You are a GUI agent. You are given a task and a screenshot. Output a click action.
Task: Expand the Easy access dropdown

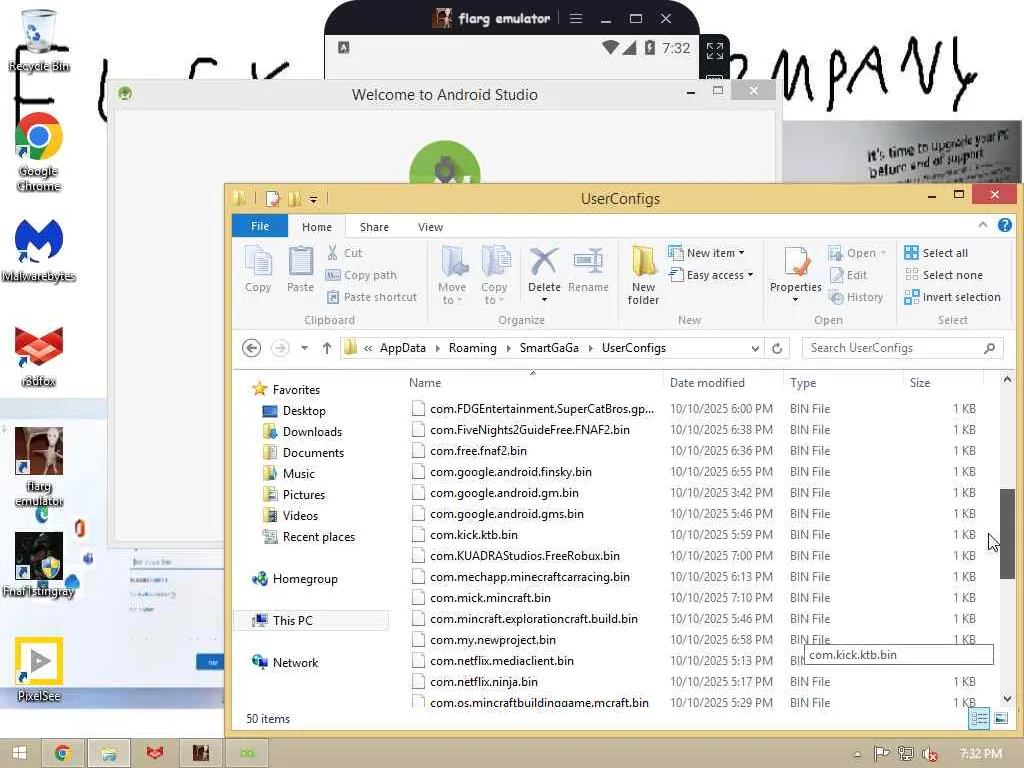click(750, 275)
